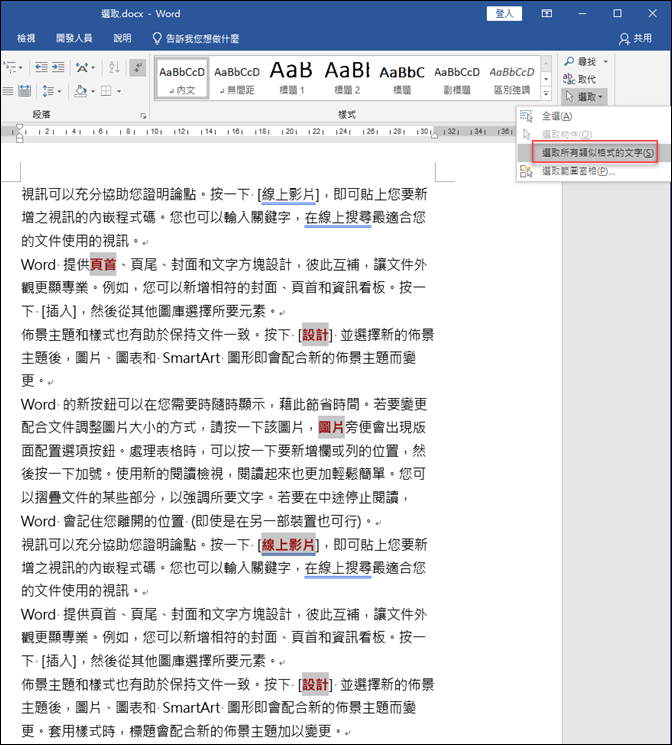
Task: Open the 開發人員 ribbon tab
Action: pos(74,38)
